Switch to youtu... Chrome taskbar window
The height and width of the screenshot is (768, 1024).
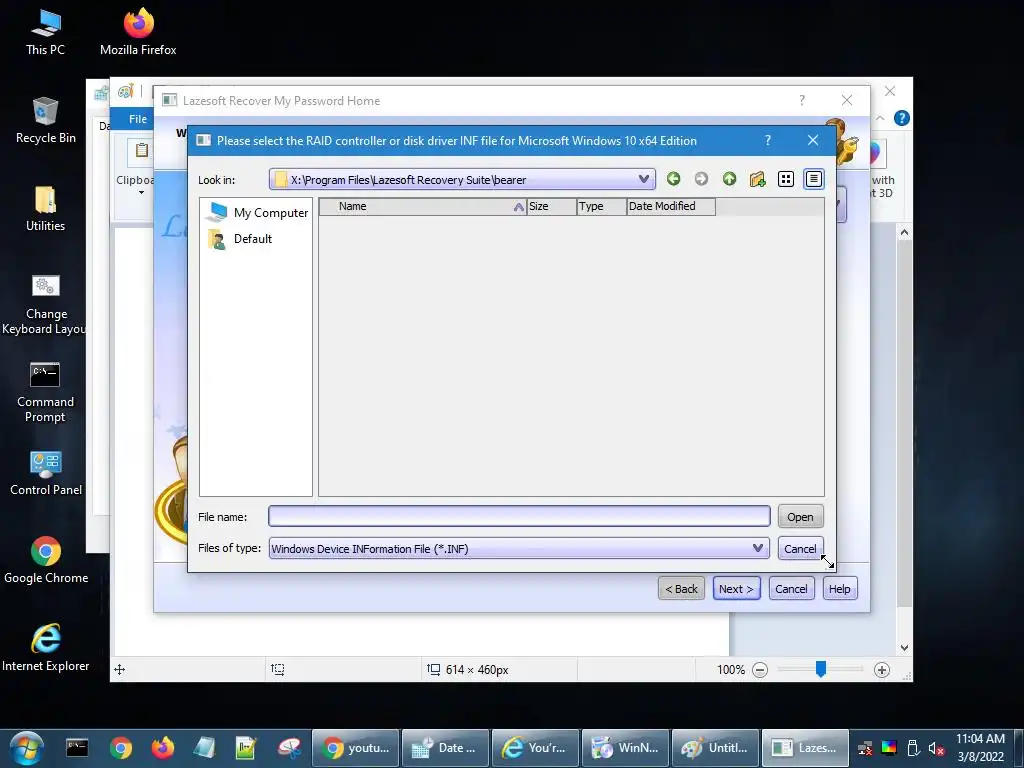coord(356,748)
